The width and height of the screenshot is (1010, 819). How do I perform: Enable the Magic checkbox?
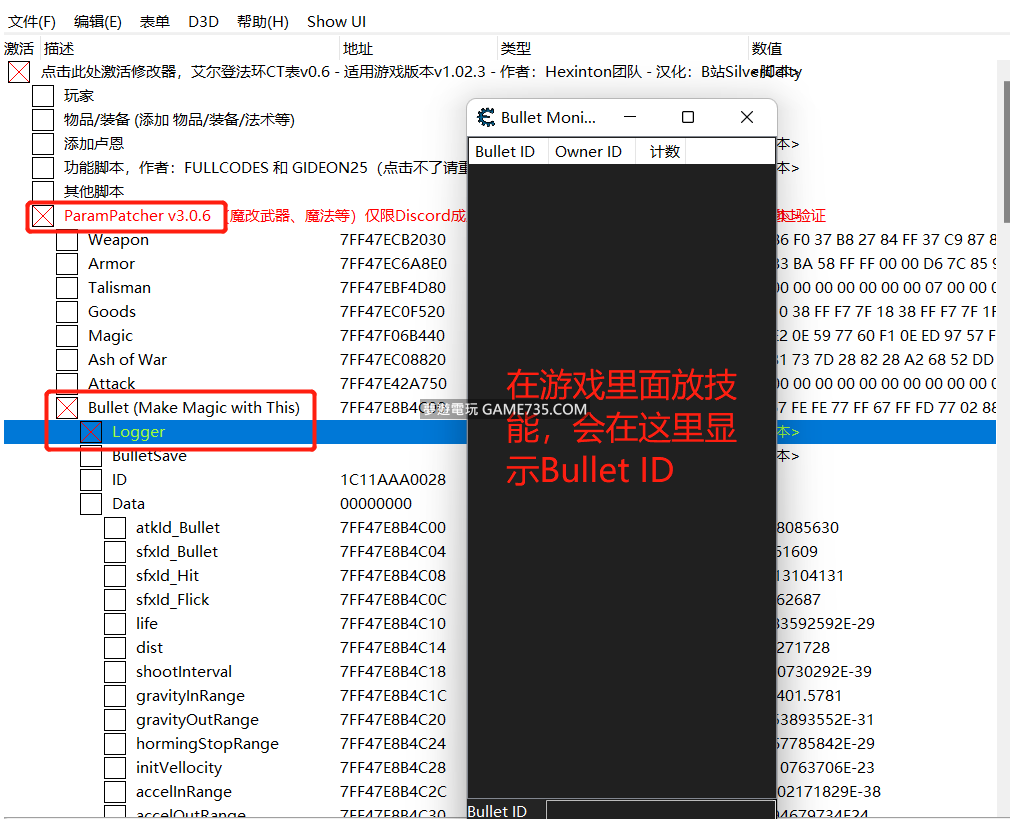click(67, 336)
